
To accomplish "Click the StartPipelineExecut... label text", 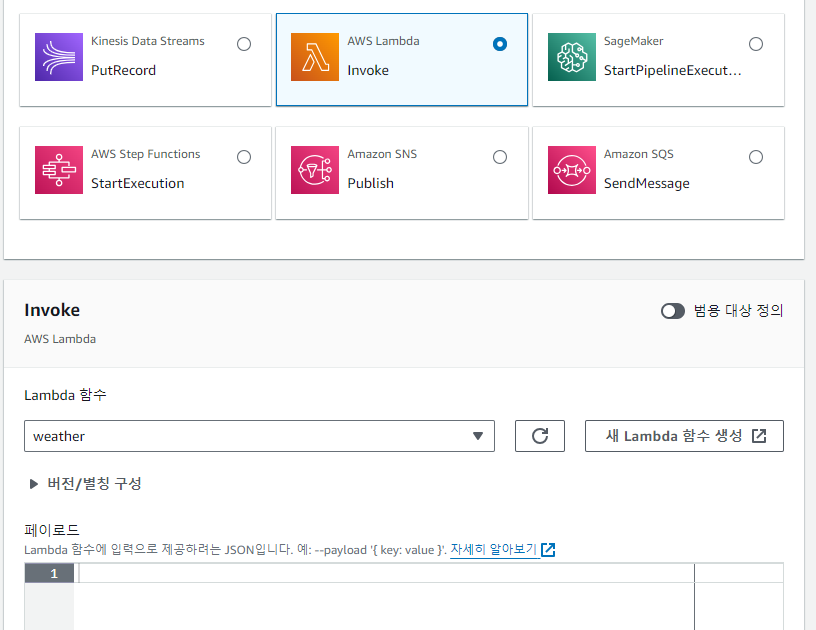I will tap(672, 70).
